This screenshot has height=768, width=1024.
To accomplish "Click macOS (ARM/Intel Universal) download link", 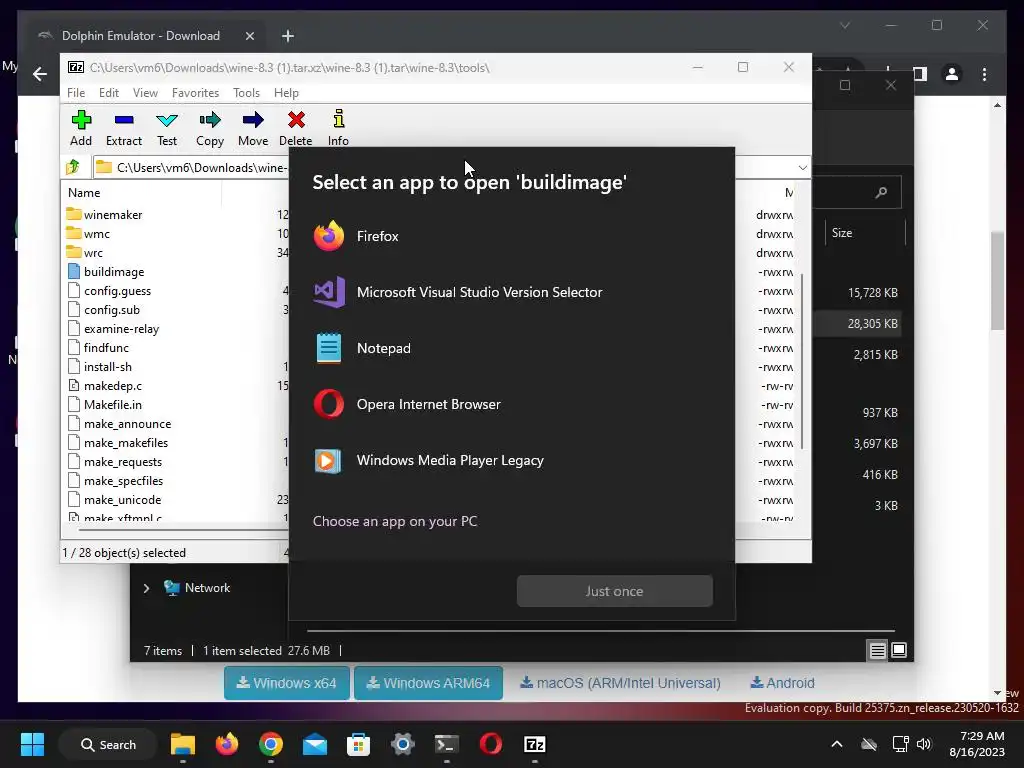I will (620, 683).
